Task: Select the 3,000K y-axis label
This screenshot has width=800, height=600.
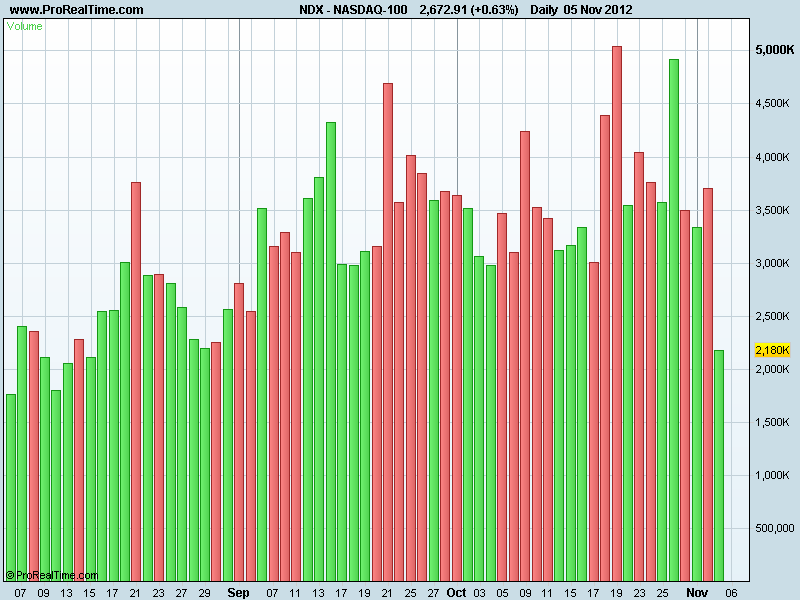Action: point(772,263)
